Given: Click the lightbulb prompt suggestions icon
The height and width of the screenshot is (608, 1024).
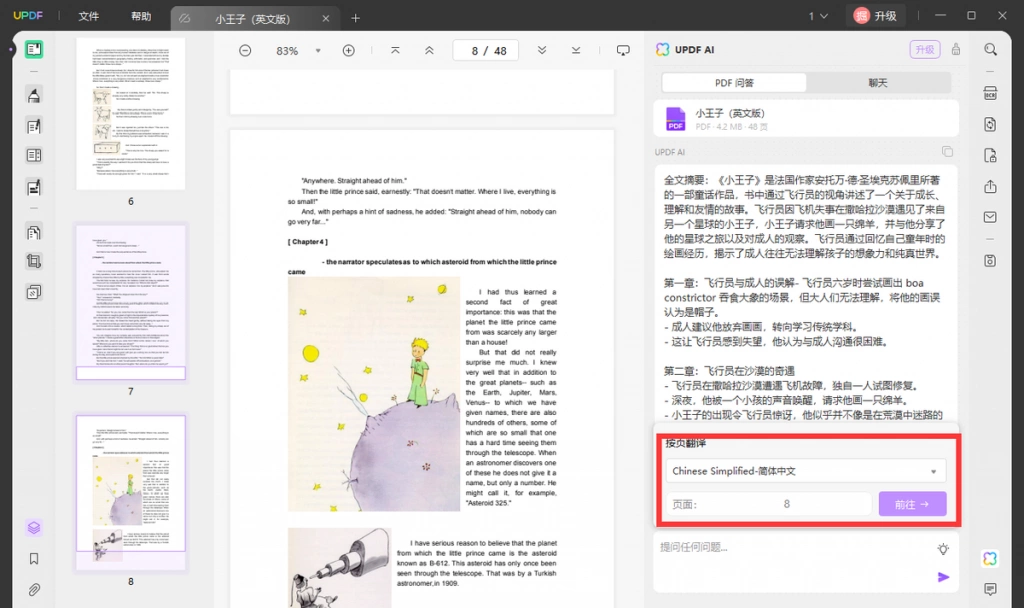Looking at the screenshot, I should 943,549.
